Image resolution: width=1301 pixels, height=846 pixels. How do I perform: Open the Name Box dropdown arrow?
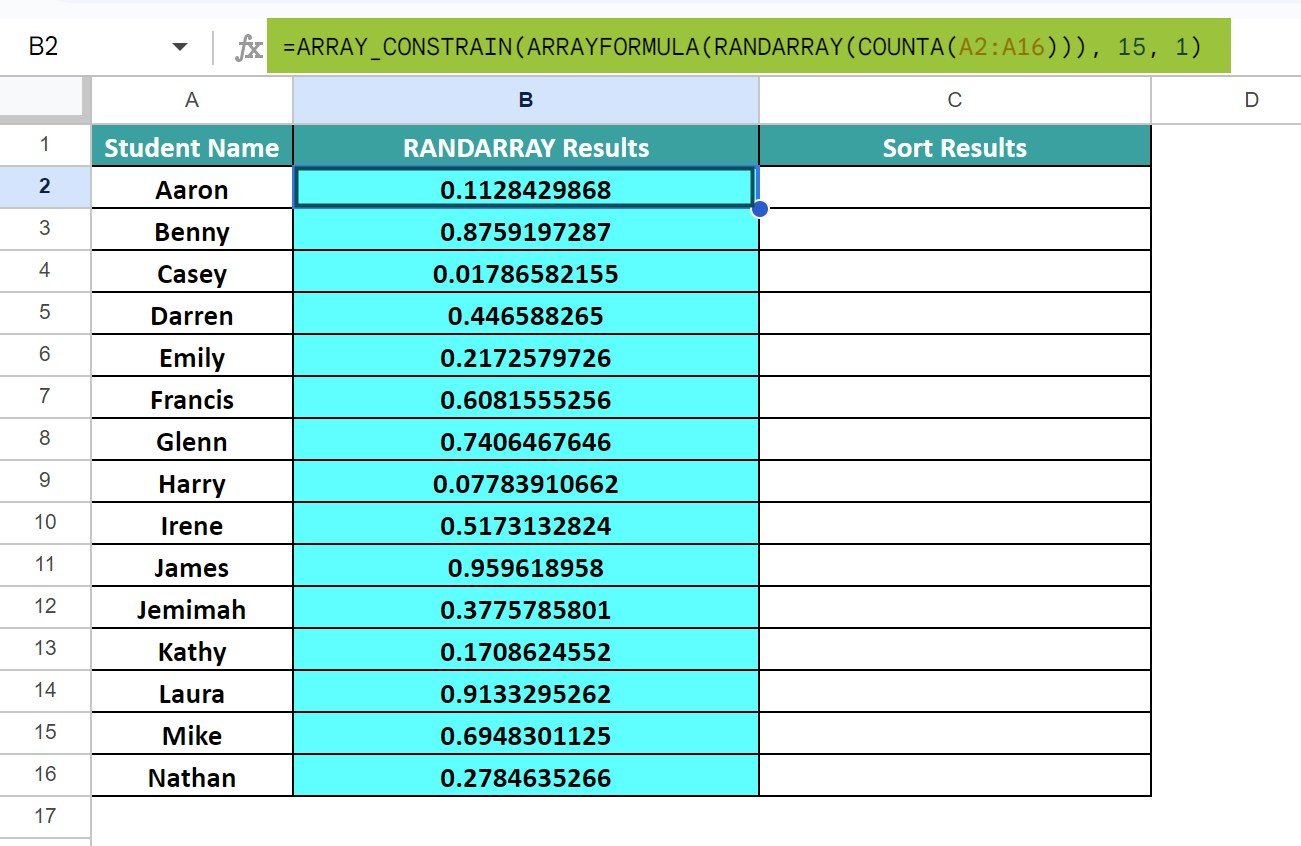coord(180,47)
